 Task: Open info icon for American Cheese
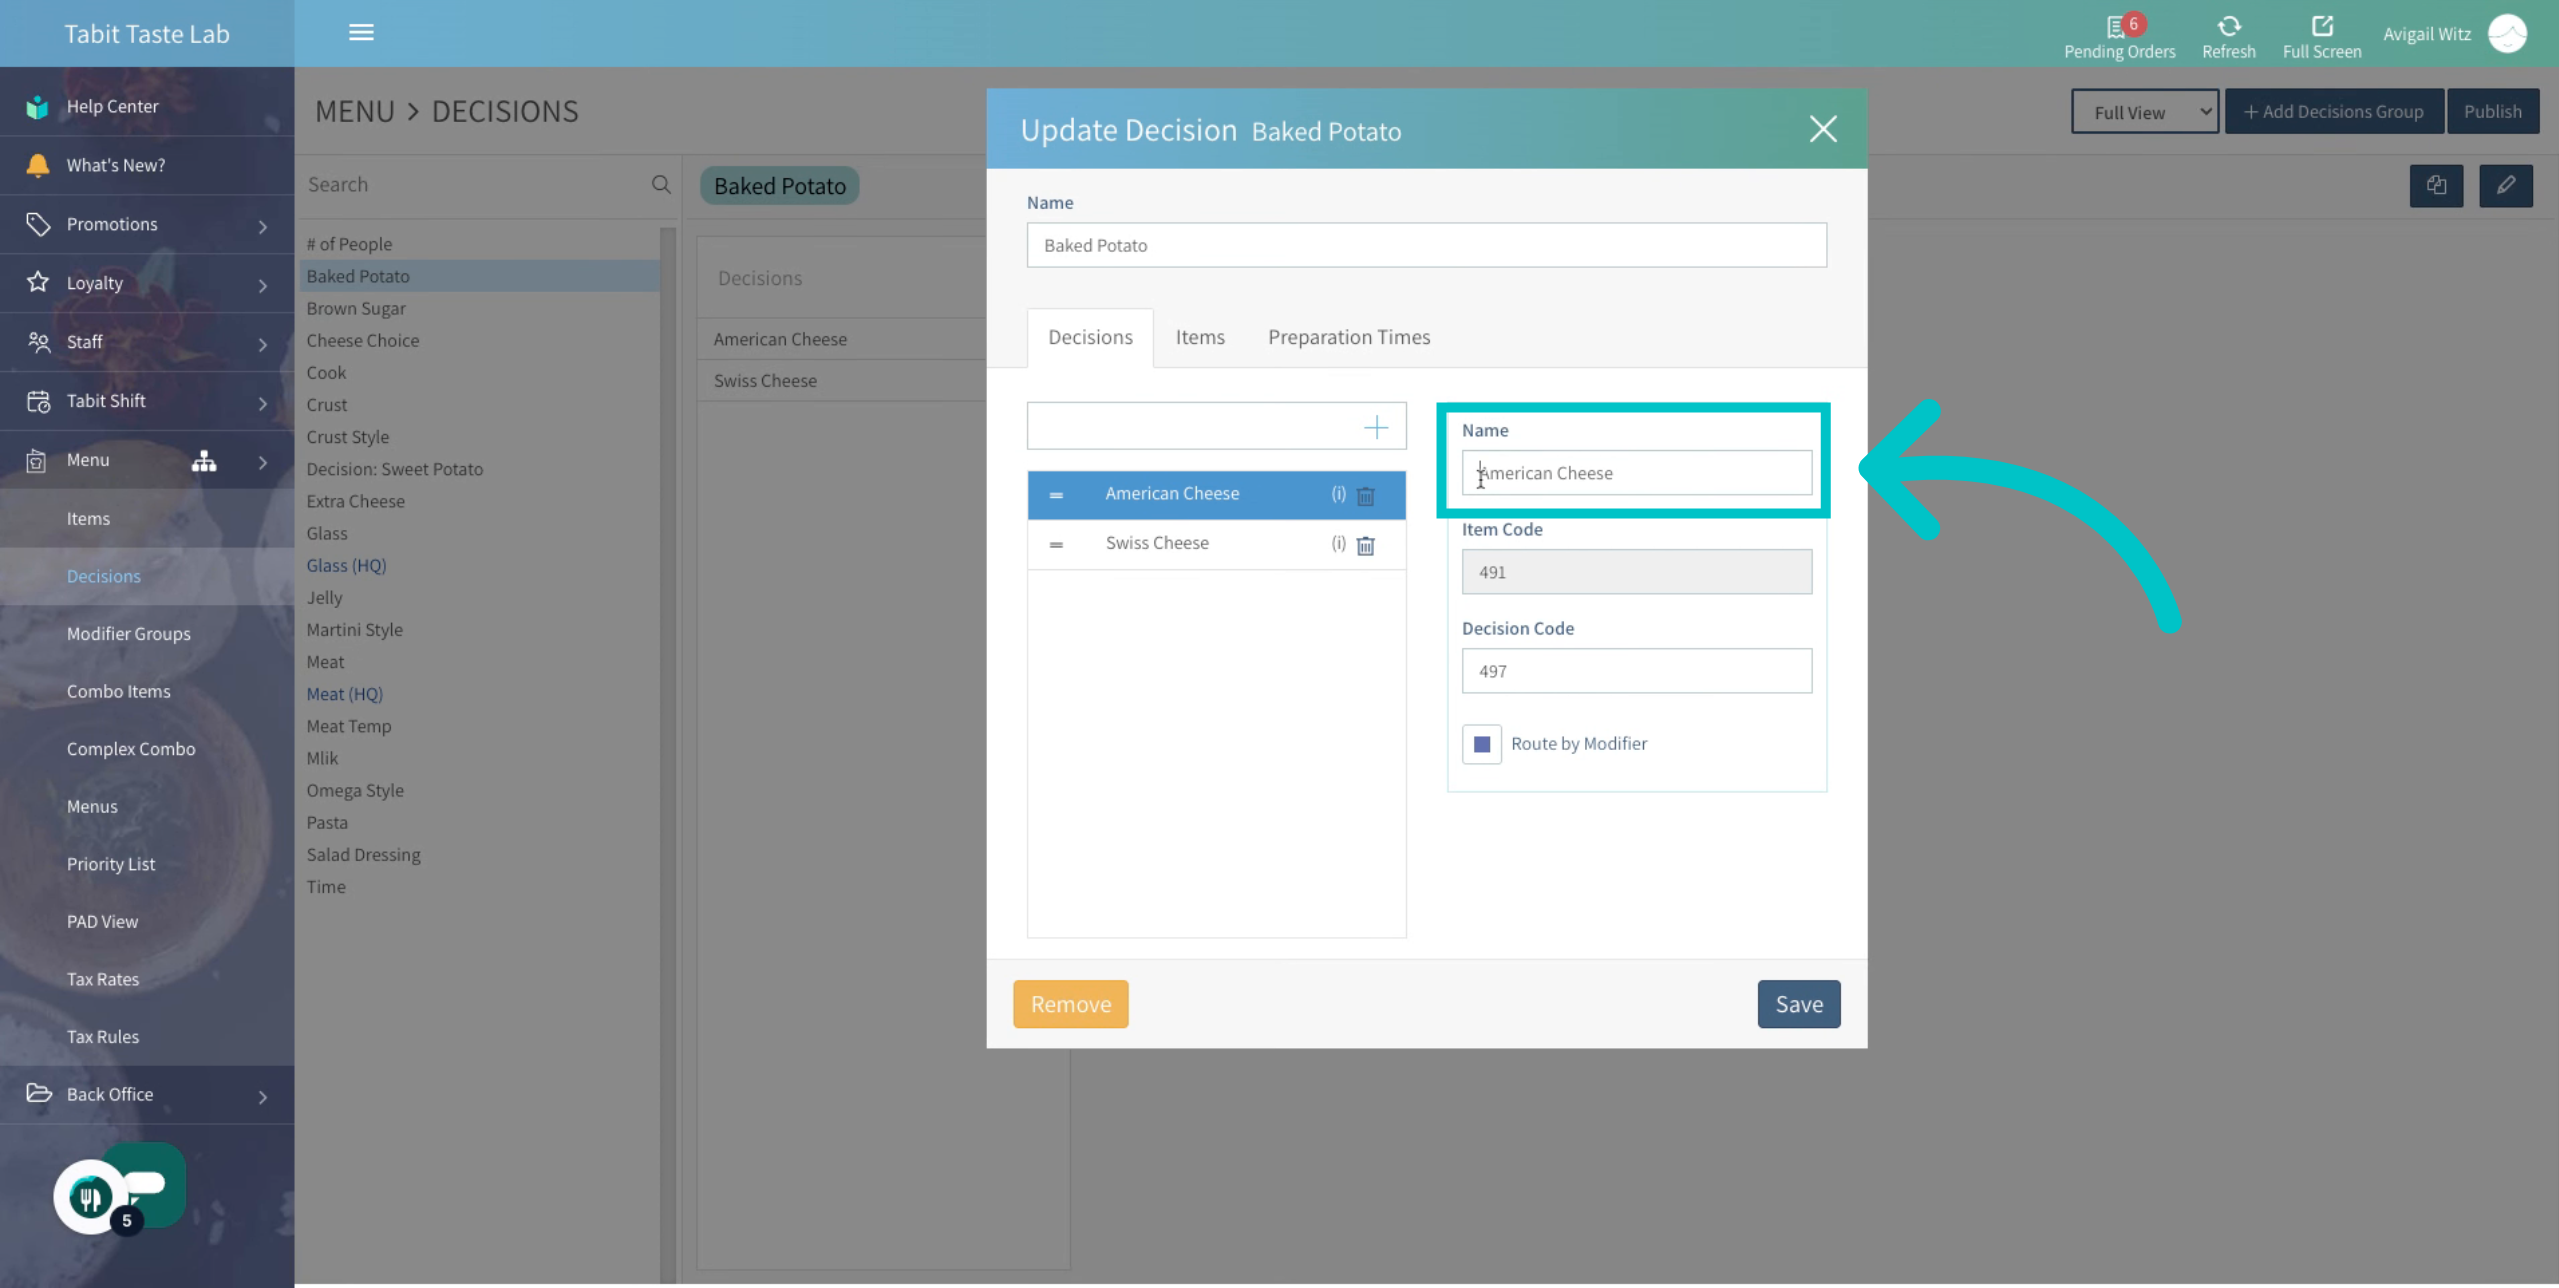click(1338, 494)
